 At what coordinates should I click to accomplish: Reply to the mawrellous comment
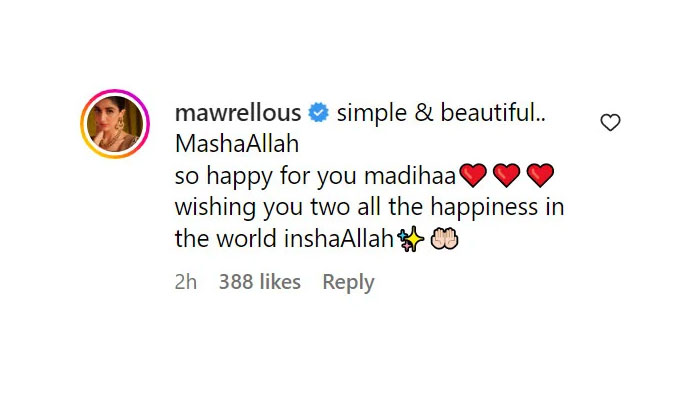point(348,282)
